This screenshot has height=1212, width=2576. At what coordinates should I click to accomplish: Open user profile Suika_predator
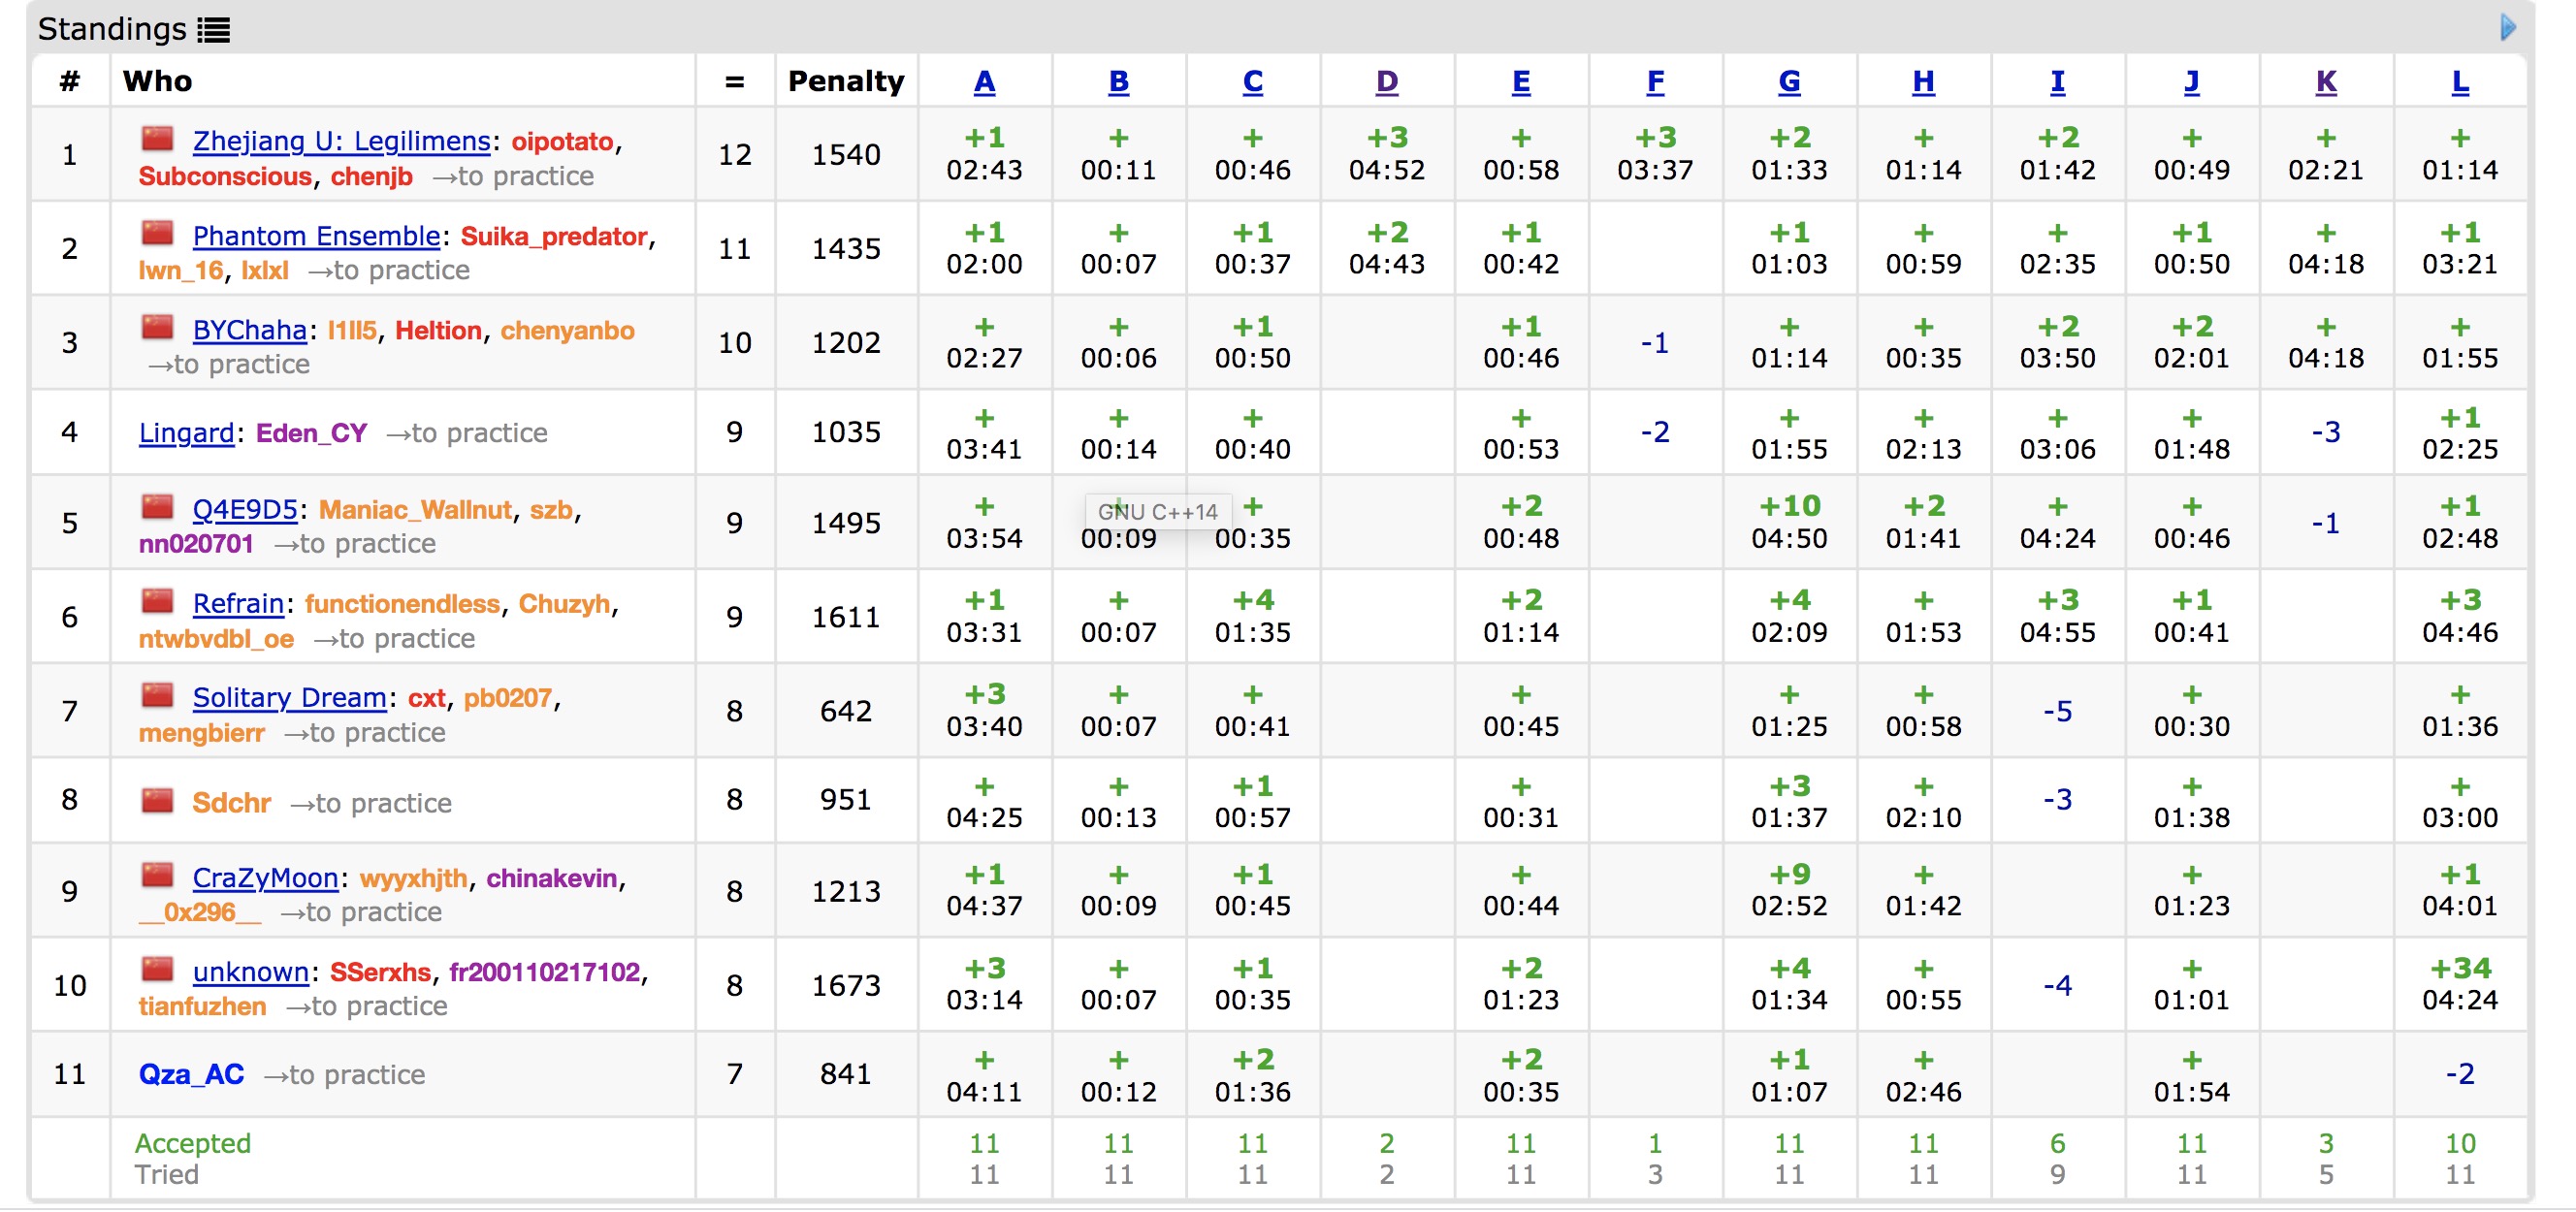pyautogui.click(x=553, y=236)
